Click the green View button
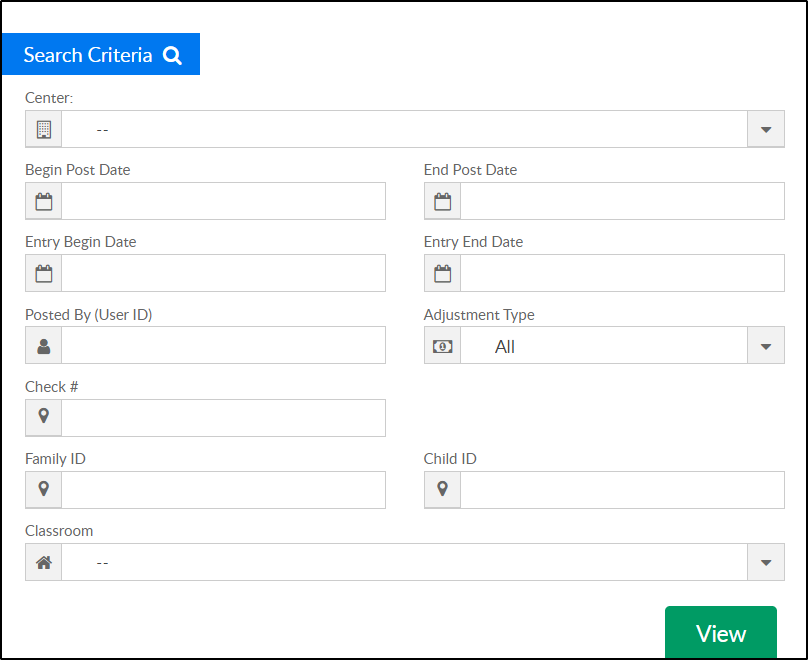808x660 pixels. (x=721, y=632)
